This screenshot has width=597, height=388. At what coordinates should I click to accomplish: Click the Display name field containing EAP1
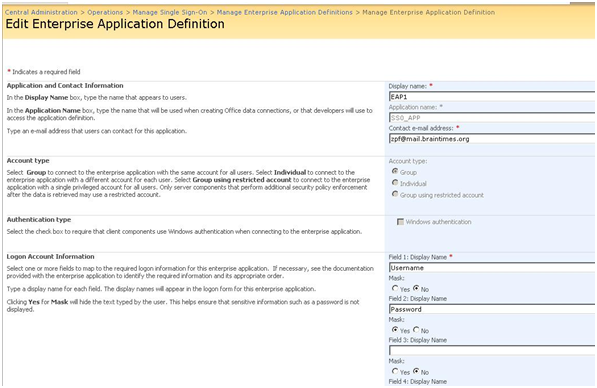(492, 97)
